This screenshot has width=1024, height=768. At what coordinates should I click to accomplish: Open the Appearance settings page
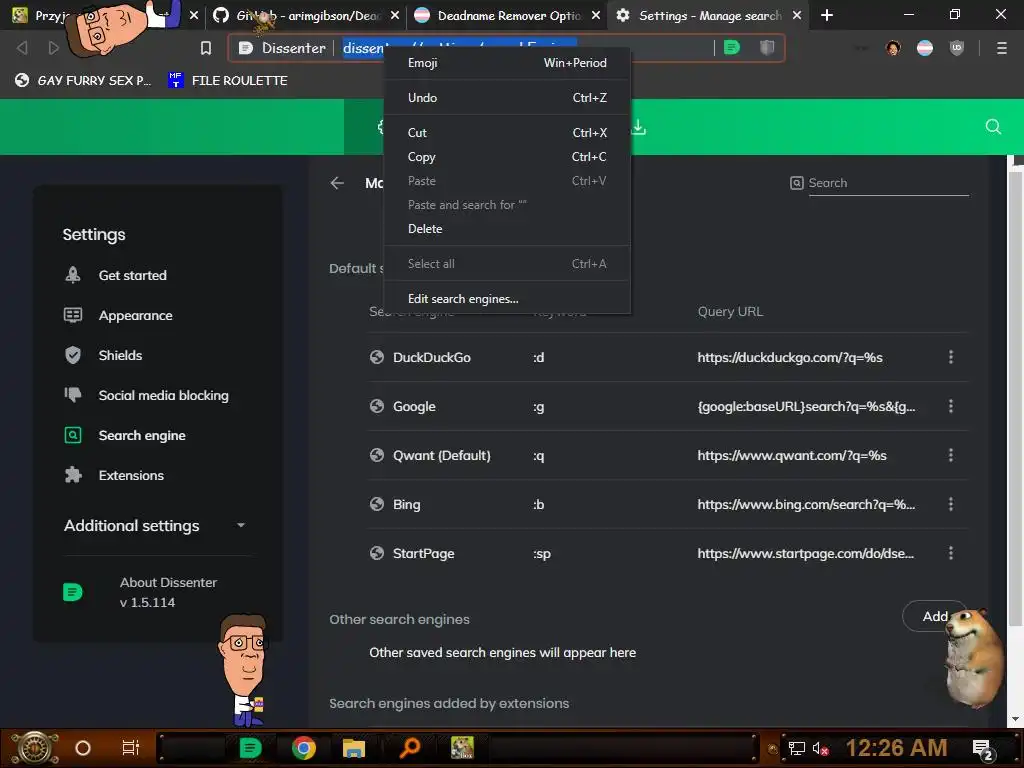pyautogui.click(x=135, y=315)
